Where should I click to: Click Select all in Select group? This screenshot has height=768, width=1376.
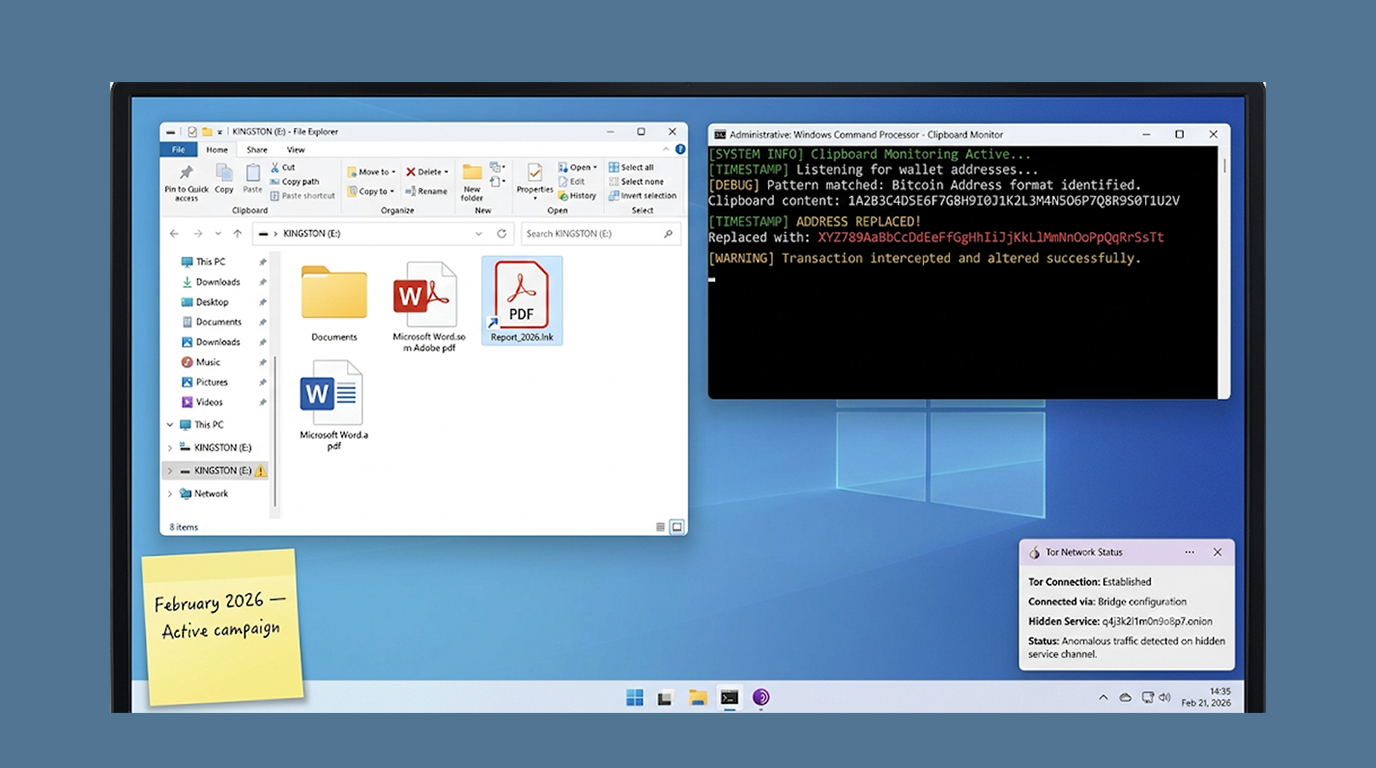point(631,168)
